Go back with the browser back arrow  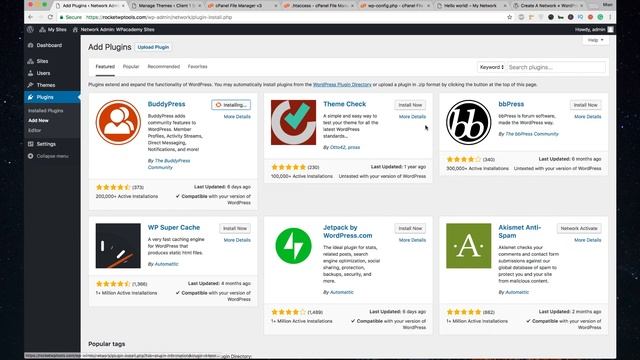coord(31,17)
